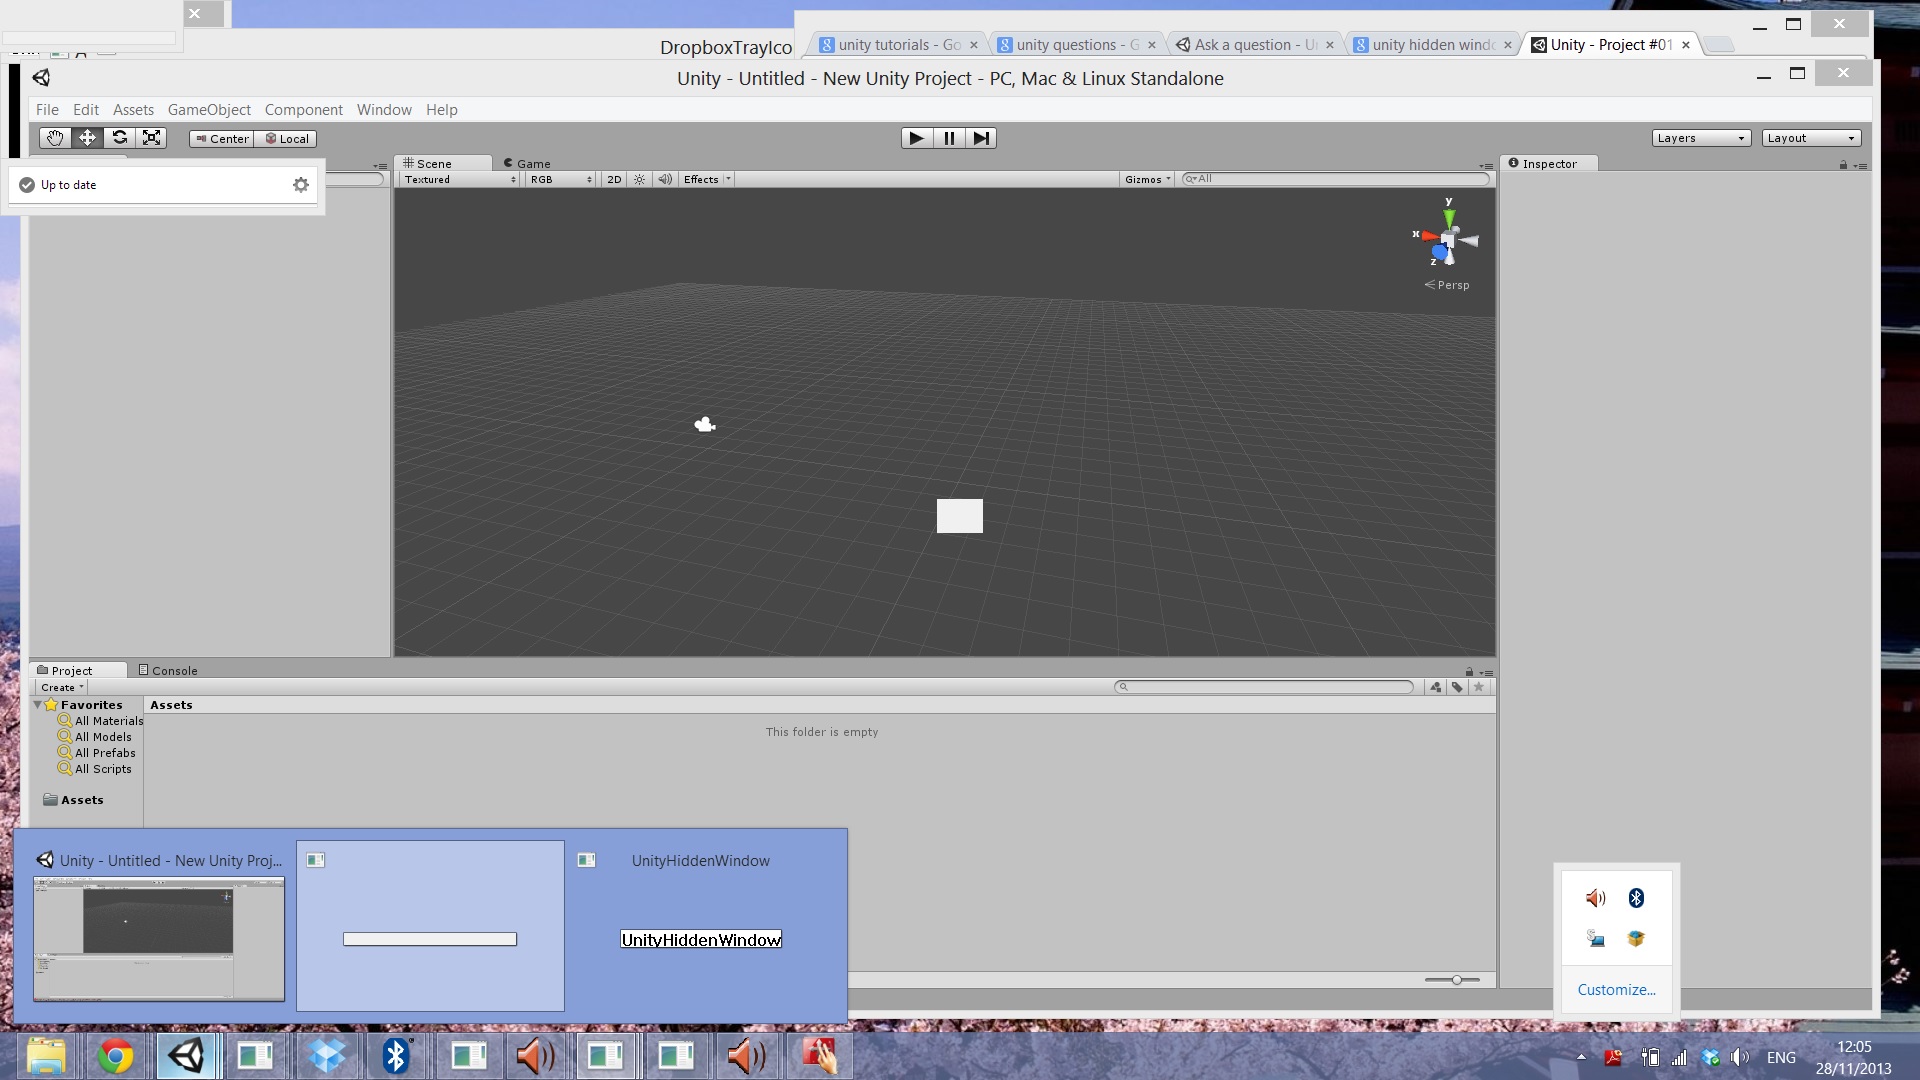This screenshot has width=1920, height=1080.
Task: Open the Window menu
Action: coord(384,109)
